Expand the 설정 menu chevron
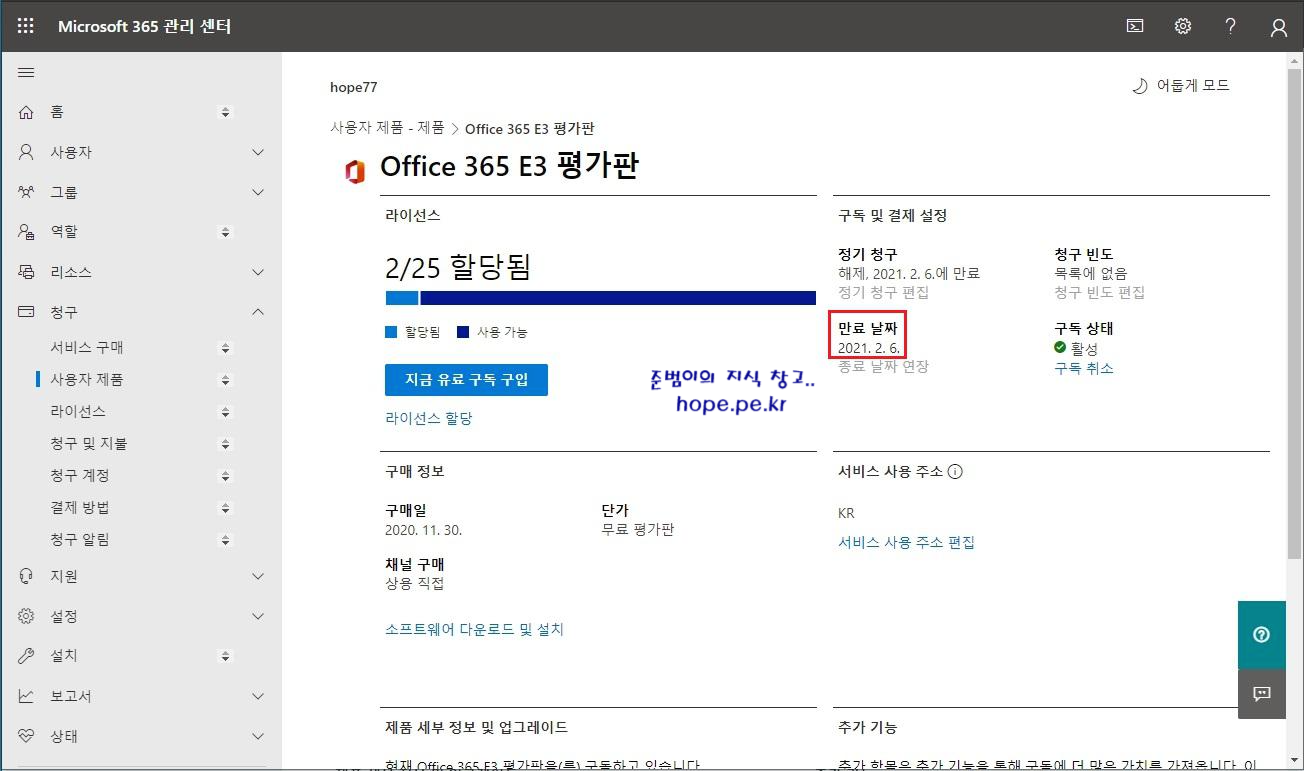The height and width of the screenshot is (771, 1304). (x=258, y=616)
